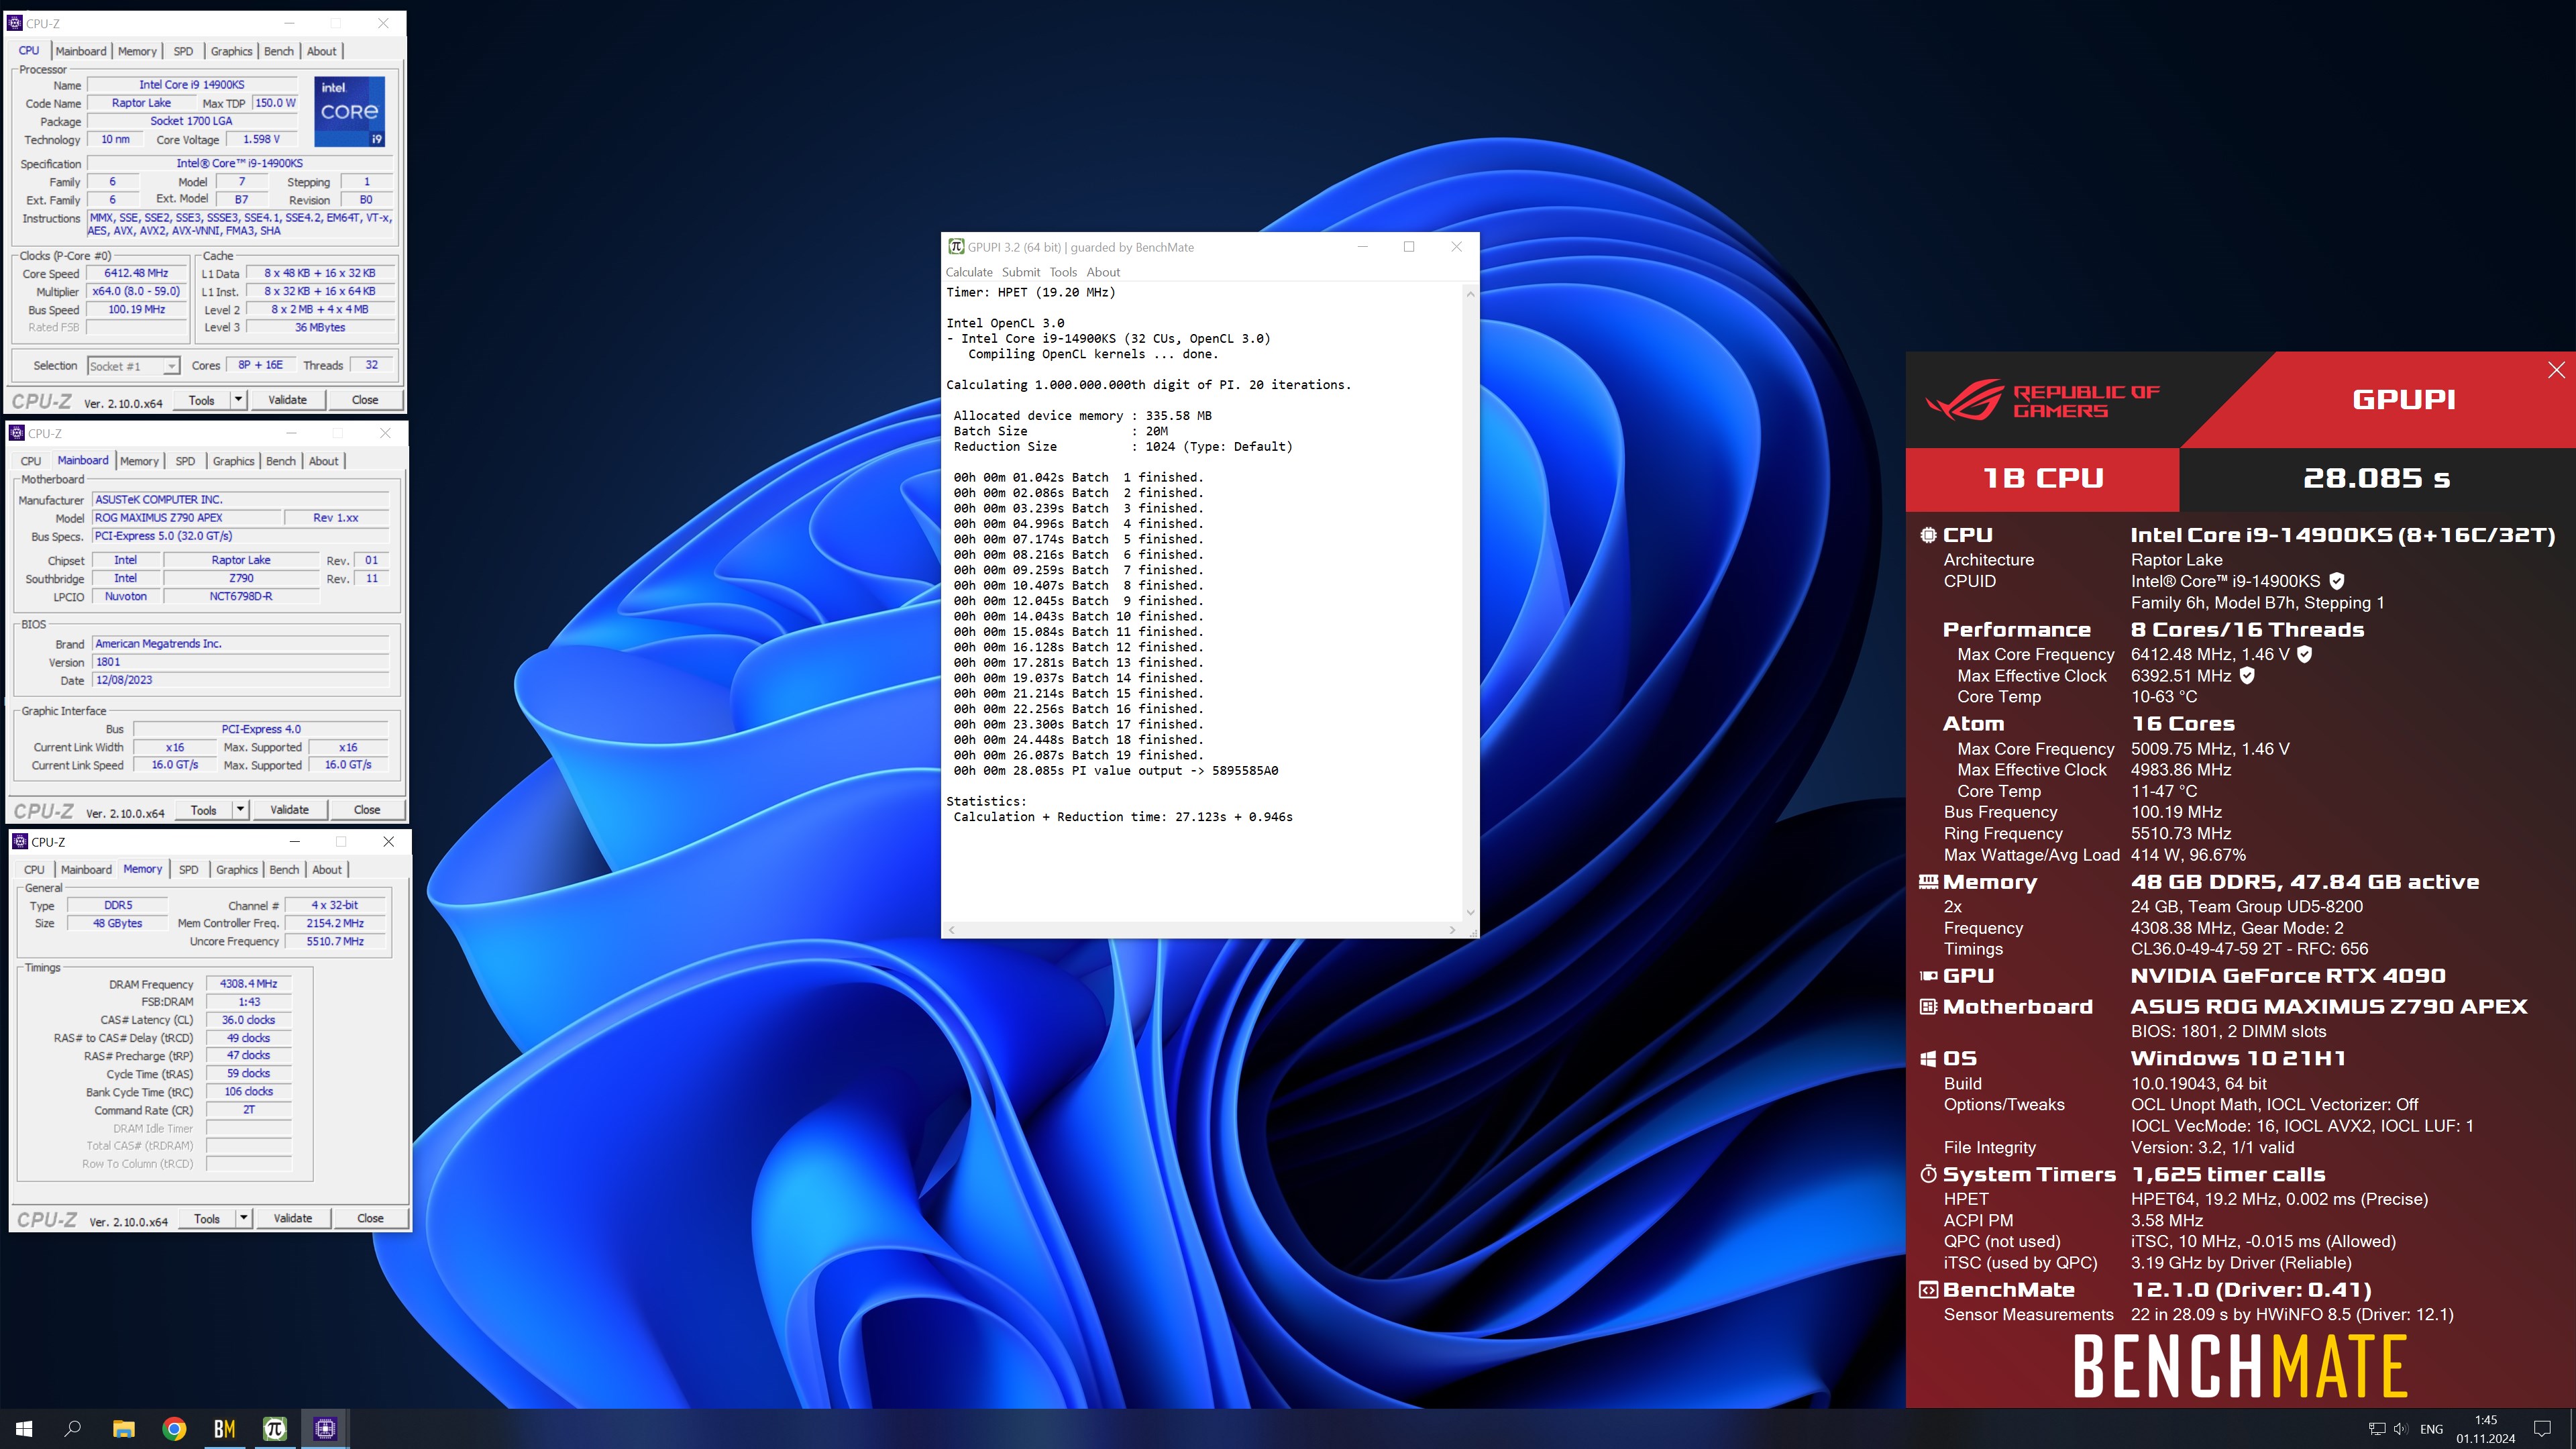This screenshot has height=1449, width=2576.
Task: Switch to BenchMate taskbar icon
Action: pyautogui.click(x=225, y=1428)
